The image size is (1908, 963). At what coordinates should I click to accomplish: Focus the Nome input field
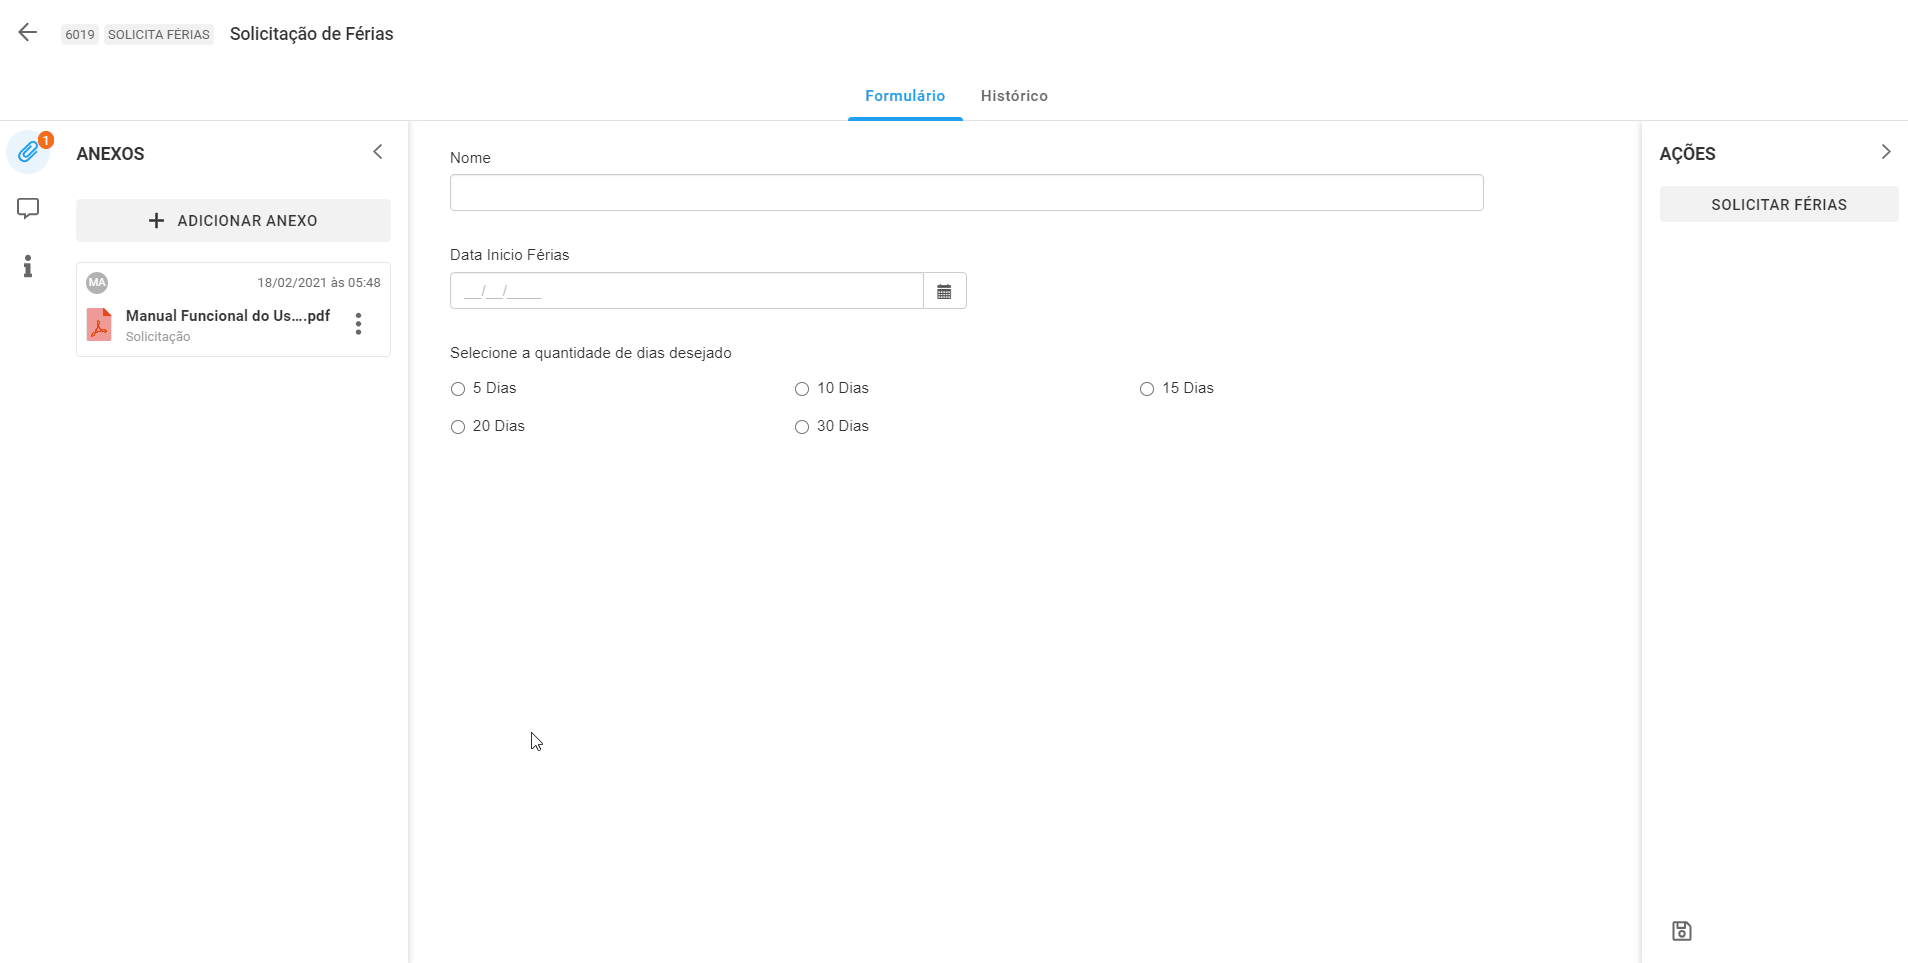point(966,193)
